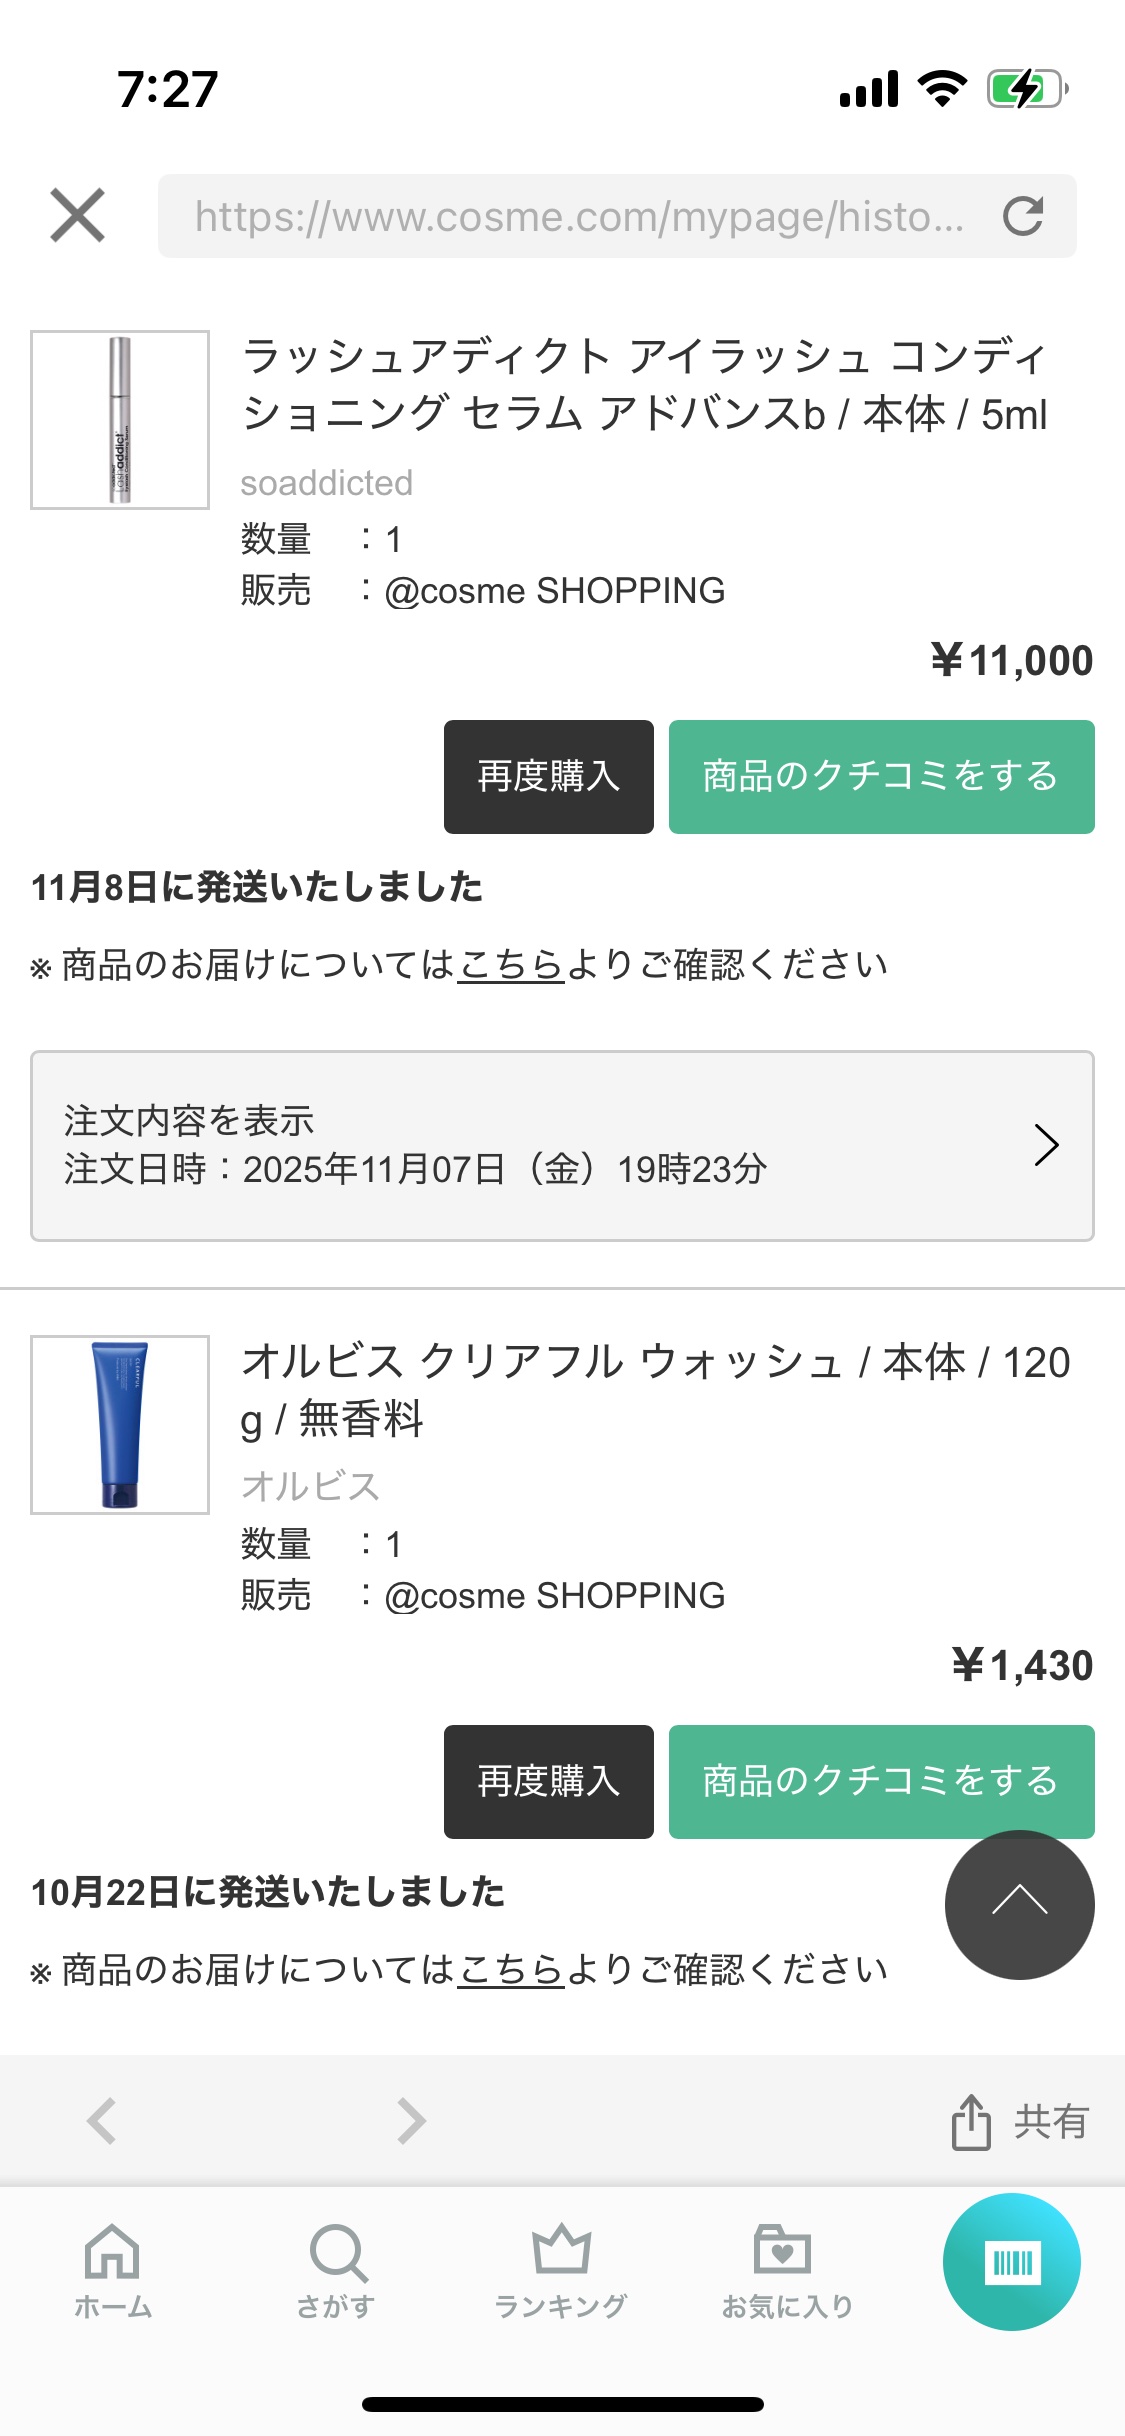Go back with the browser back arrow

[102, 2120]
